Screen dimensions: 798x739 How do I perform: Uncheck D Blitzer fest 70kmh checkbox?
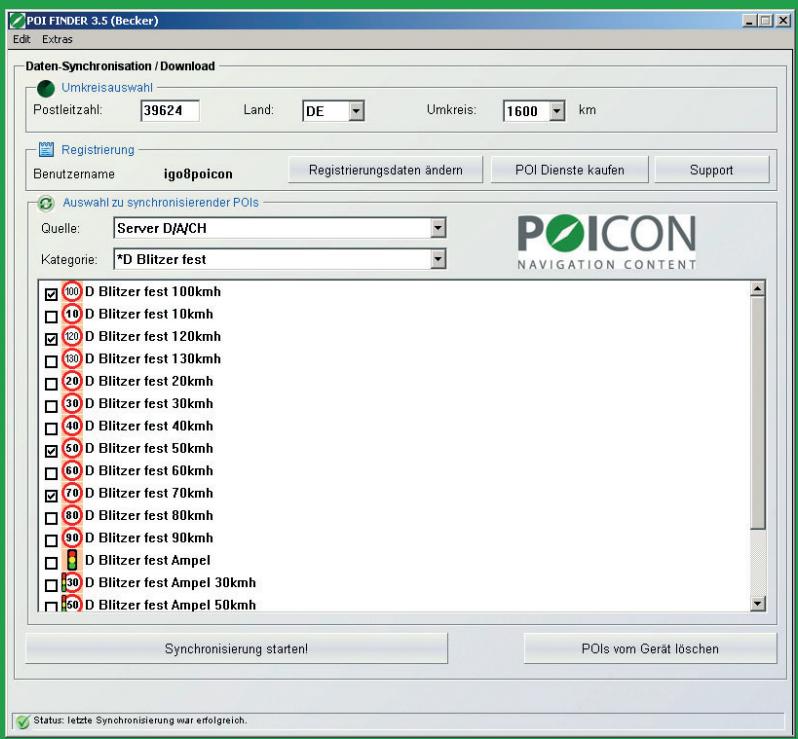click(51, 496)
